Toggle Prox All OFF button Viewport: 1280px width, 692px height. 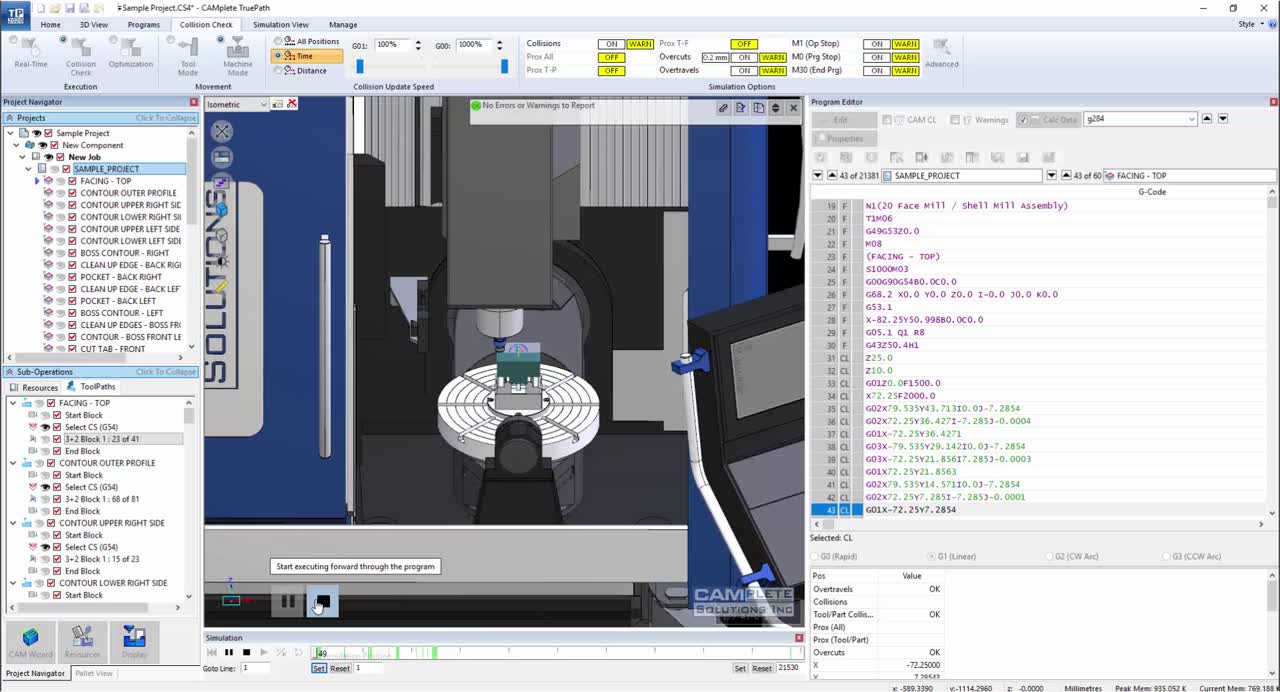click(612, 57)
